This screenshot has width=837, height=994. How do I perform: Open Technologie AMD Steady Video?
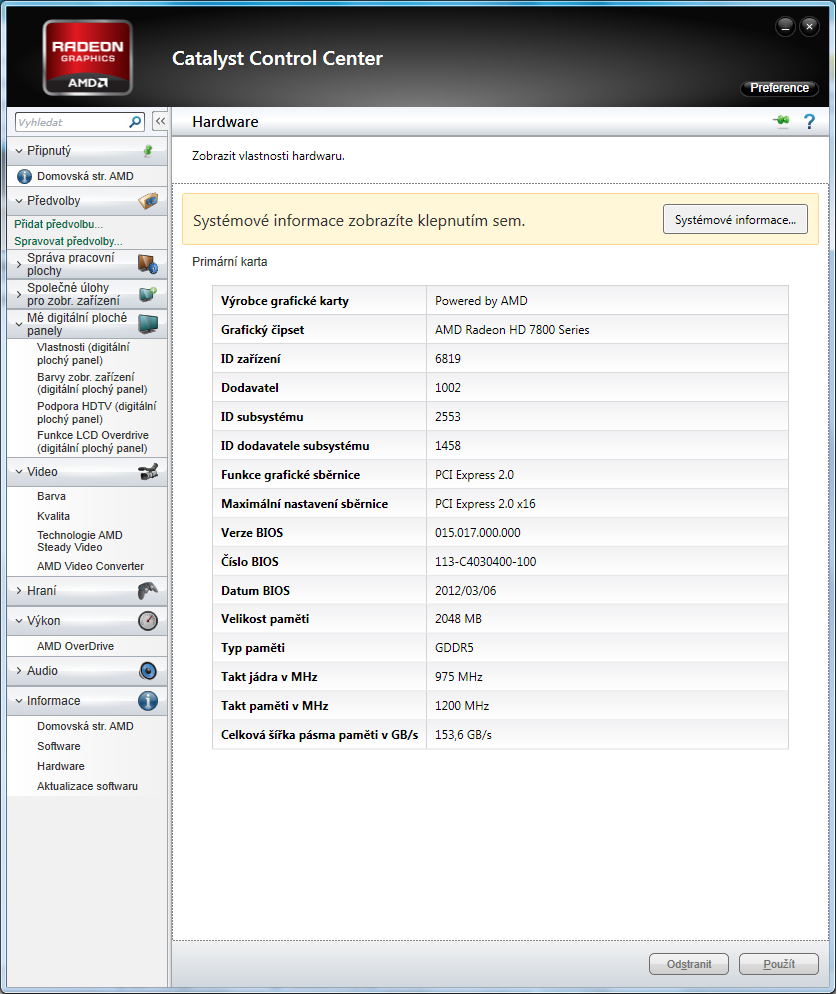[x=80, y=541]
